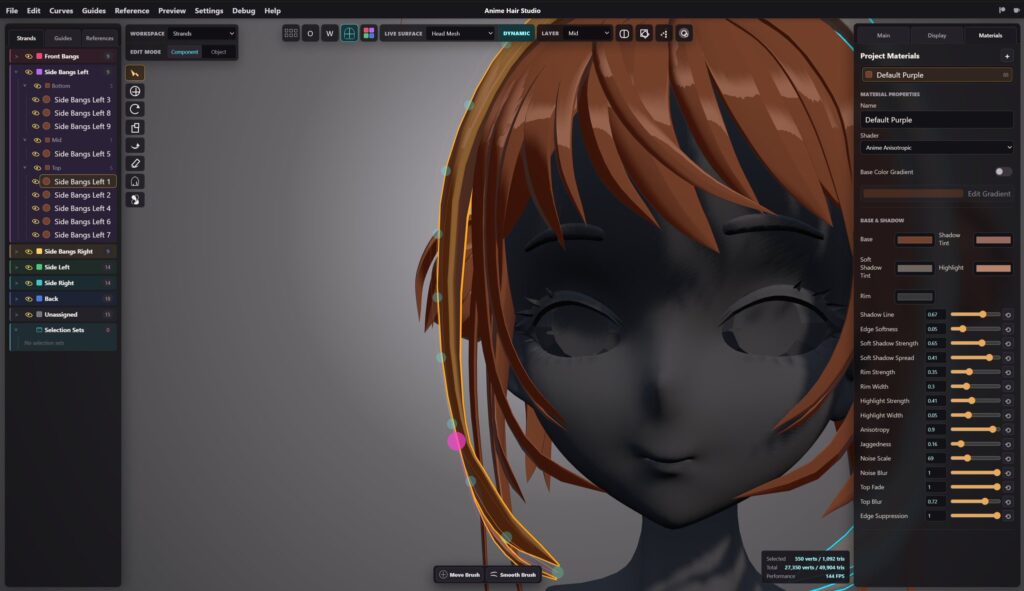Reset the Shadow Line value

1008,315
